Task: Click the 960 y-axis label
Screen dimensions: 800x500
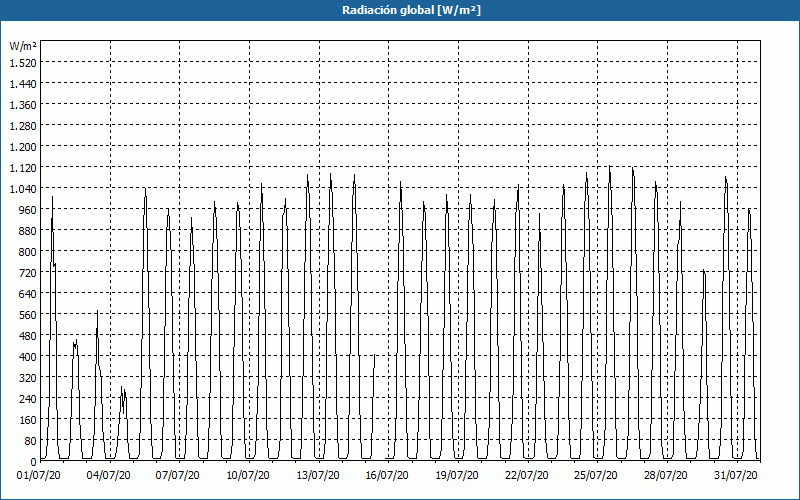Action: tap(28, 210)
